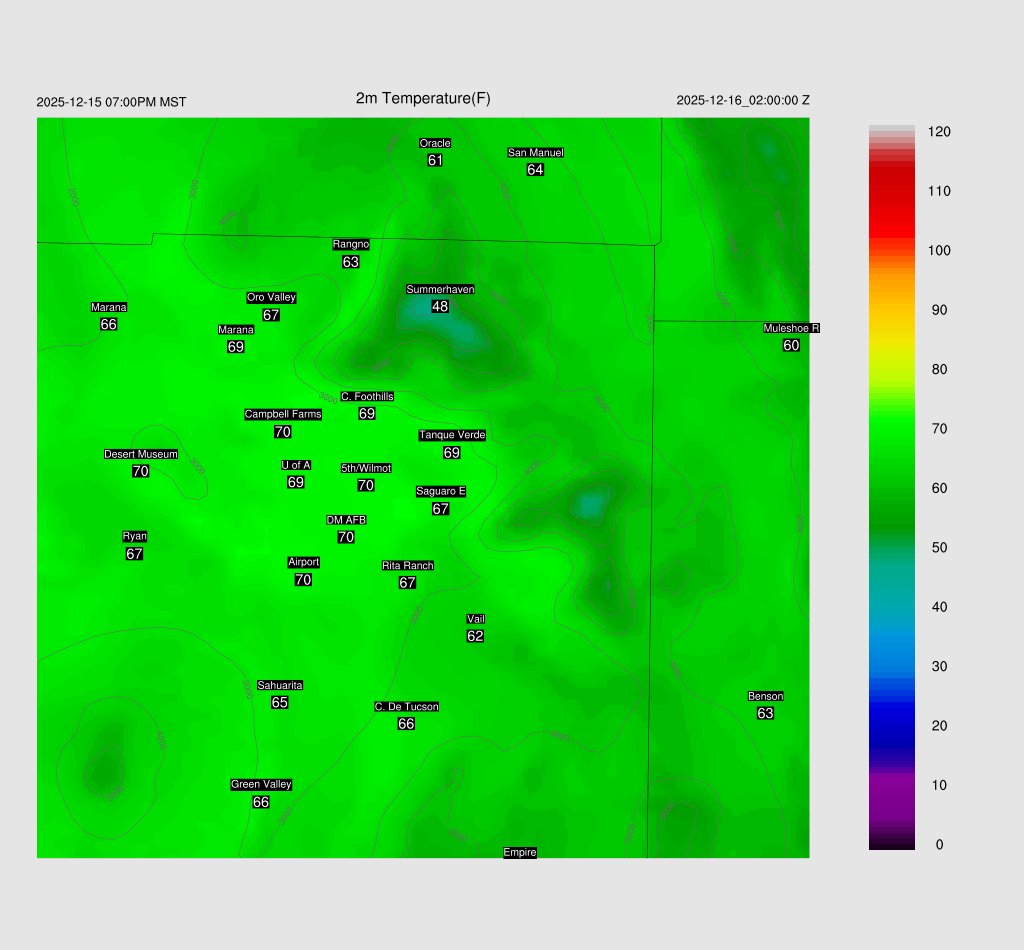The width and height of the screenshot is (1024, 950).
Task: Click the Summerhaven station label
Action: [440, 290]
